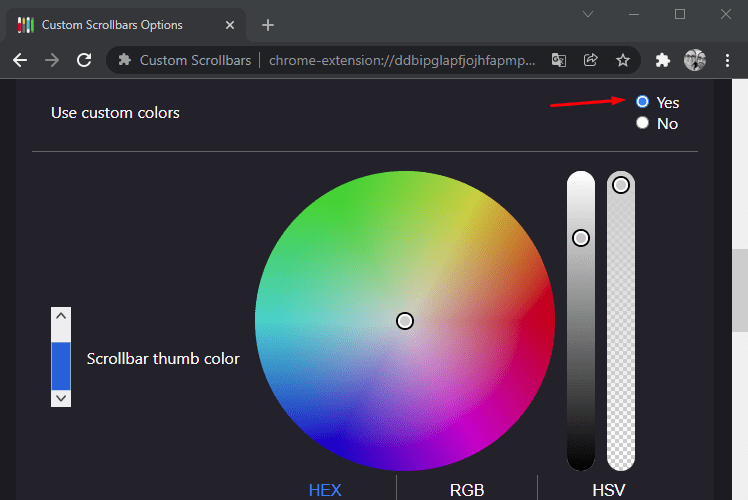748x500 pixels.
Task: Click the Use custom colors label
Action: pyautogui.click(x=115, y=113)
